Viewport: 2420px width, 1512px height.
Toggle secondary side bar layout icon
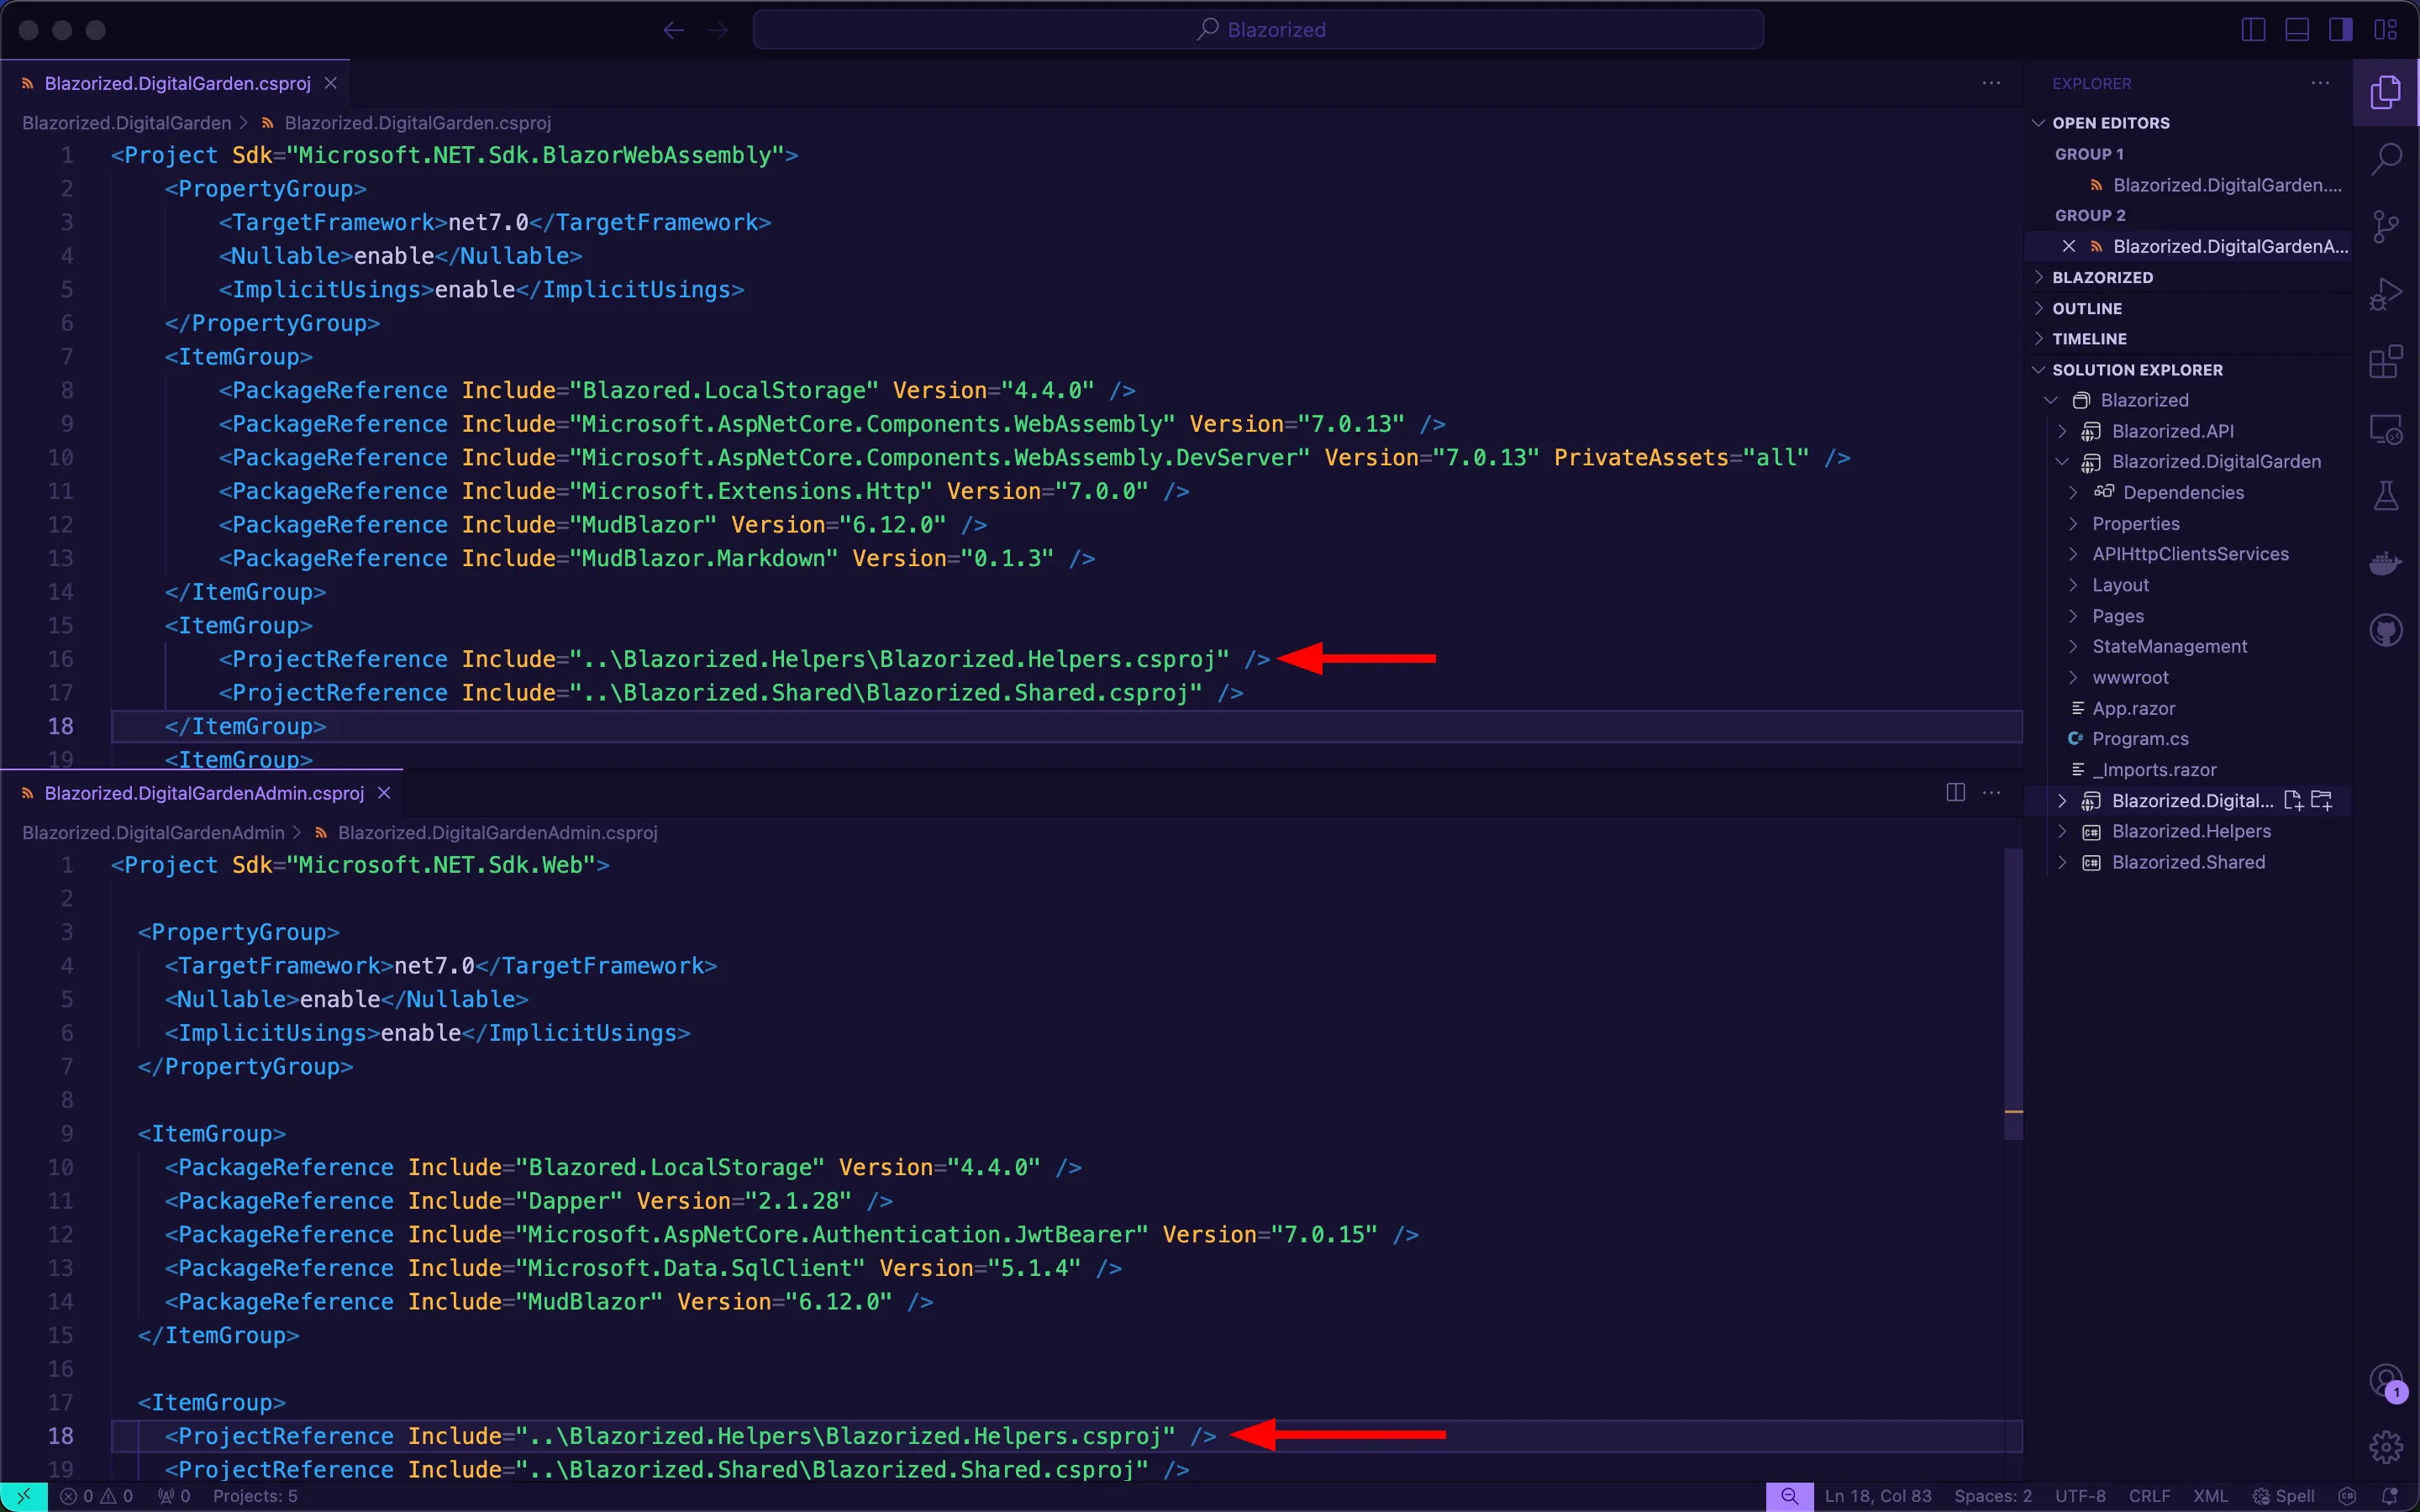pos(2341,30)
